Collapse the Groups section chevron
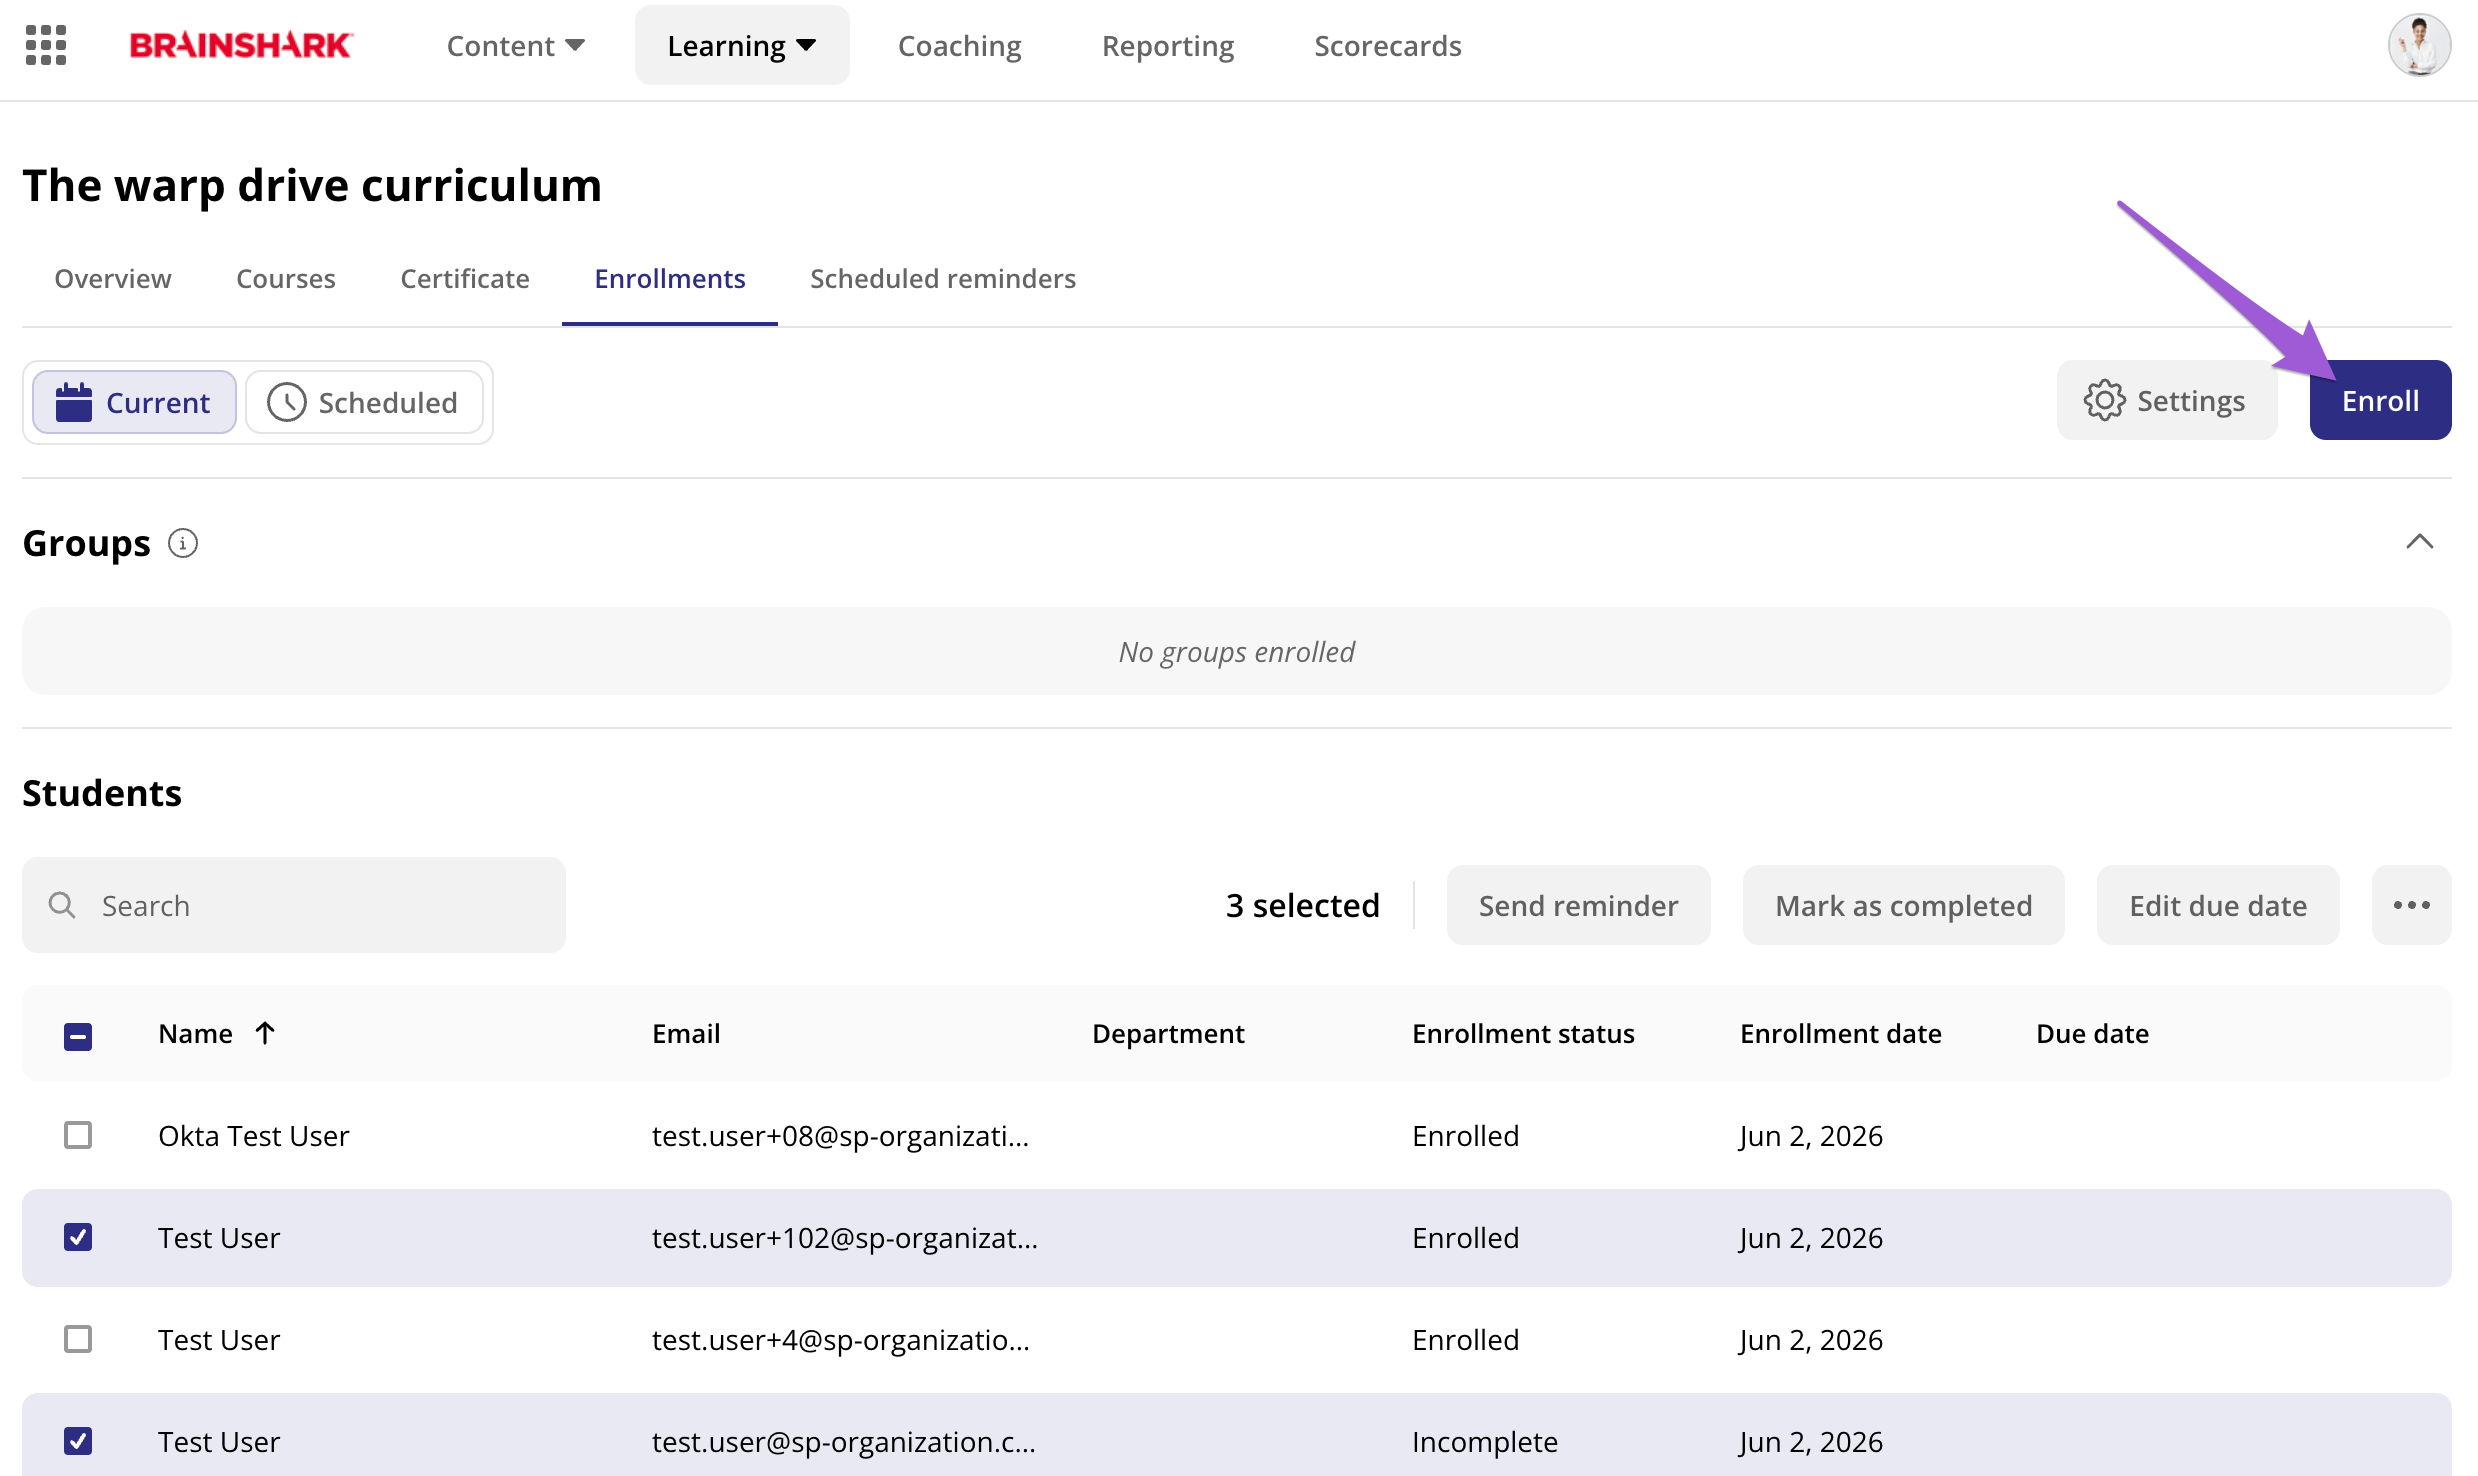Image resolution: width=2478 pixels, height=1476 pixels. coord(2419,542)
